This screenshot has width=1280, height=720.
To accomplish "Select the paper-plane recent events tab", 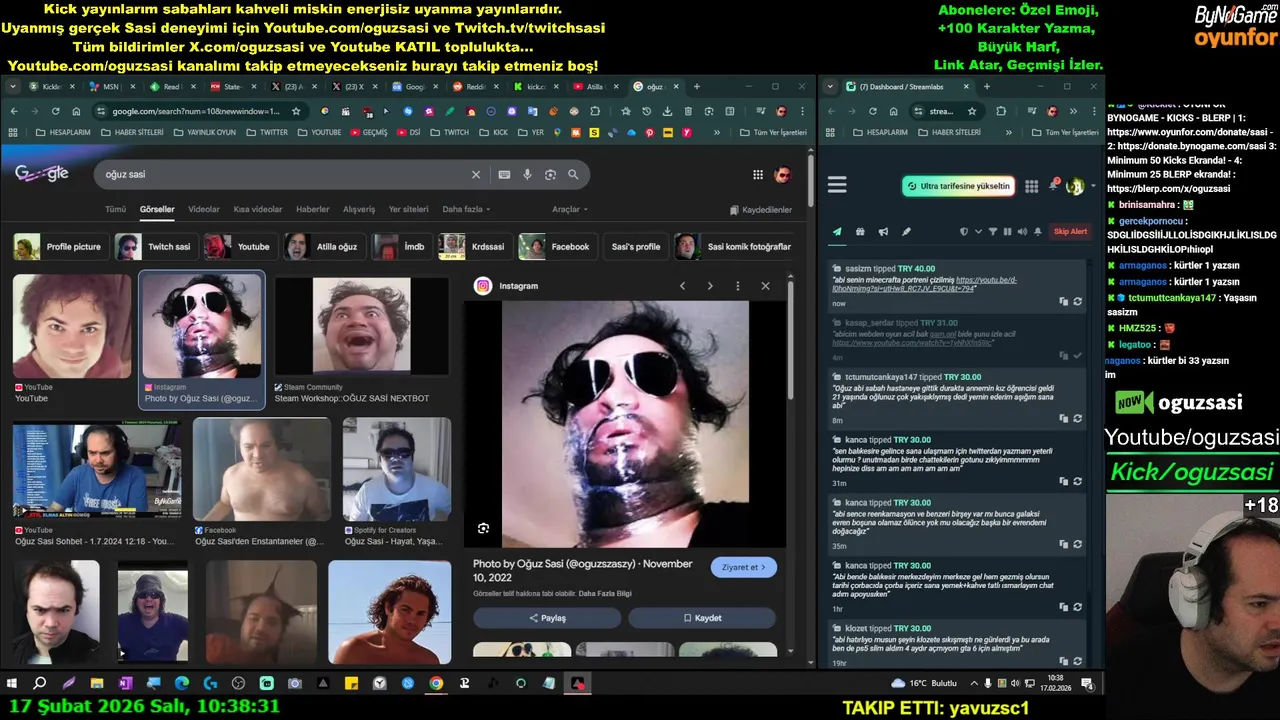I will [837, 231].
